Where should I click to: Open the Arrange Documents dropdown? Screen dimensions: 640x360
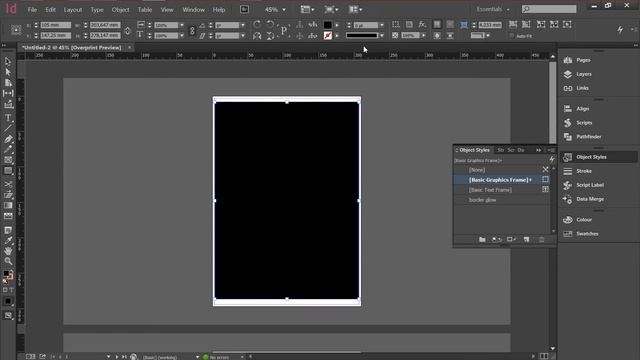(x=356, y=9)
